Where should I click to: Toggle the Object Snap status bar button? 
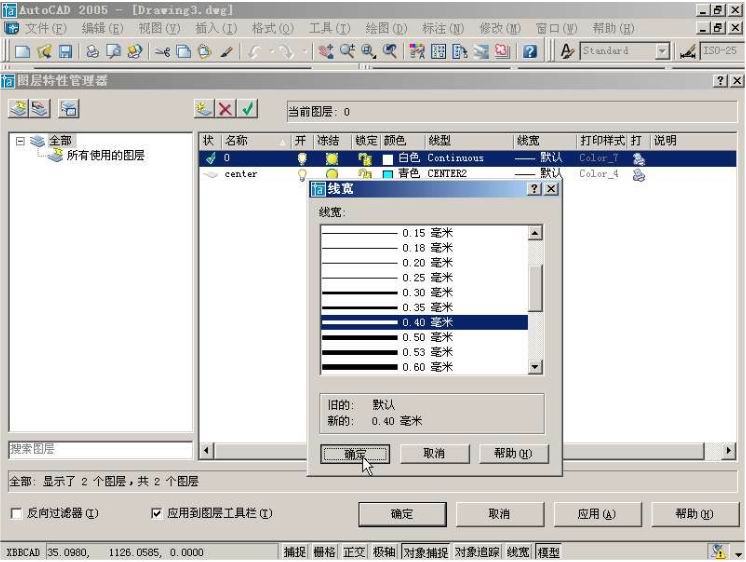coord(425,552)
